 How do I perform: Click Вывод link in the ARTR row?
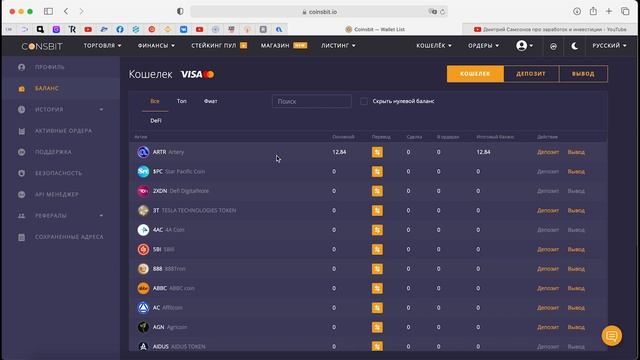tap(576, 152)
